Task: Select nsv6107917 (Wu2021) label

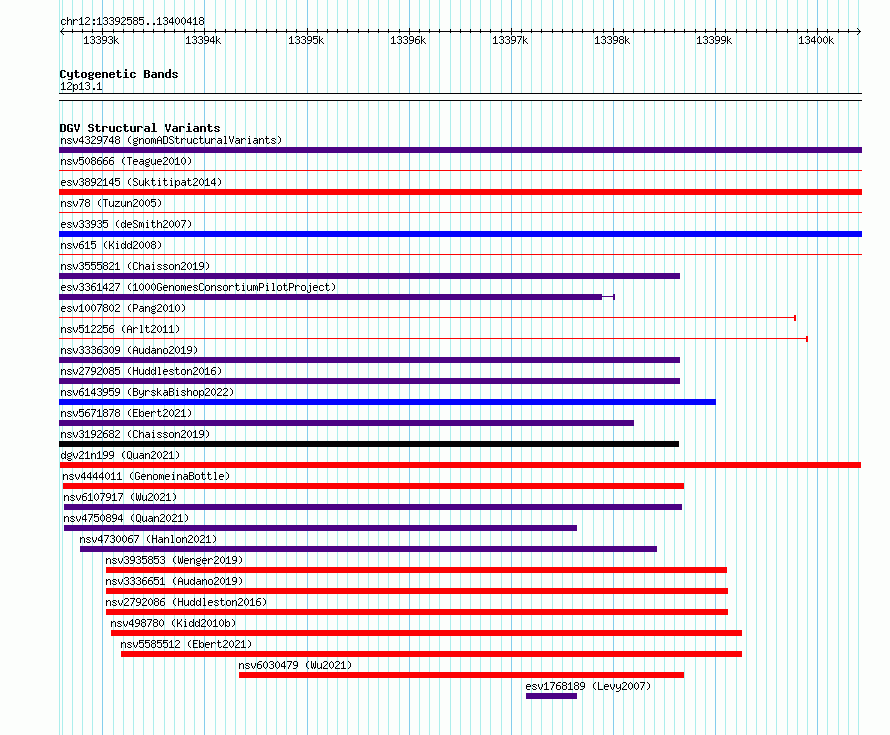Action: click(x=120, y=497)
